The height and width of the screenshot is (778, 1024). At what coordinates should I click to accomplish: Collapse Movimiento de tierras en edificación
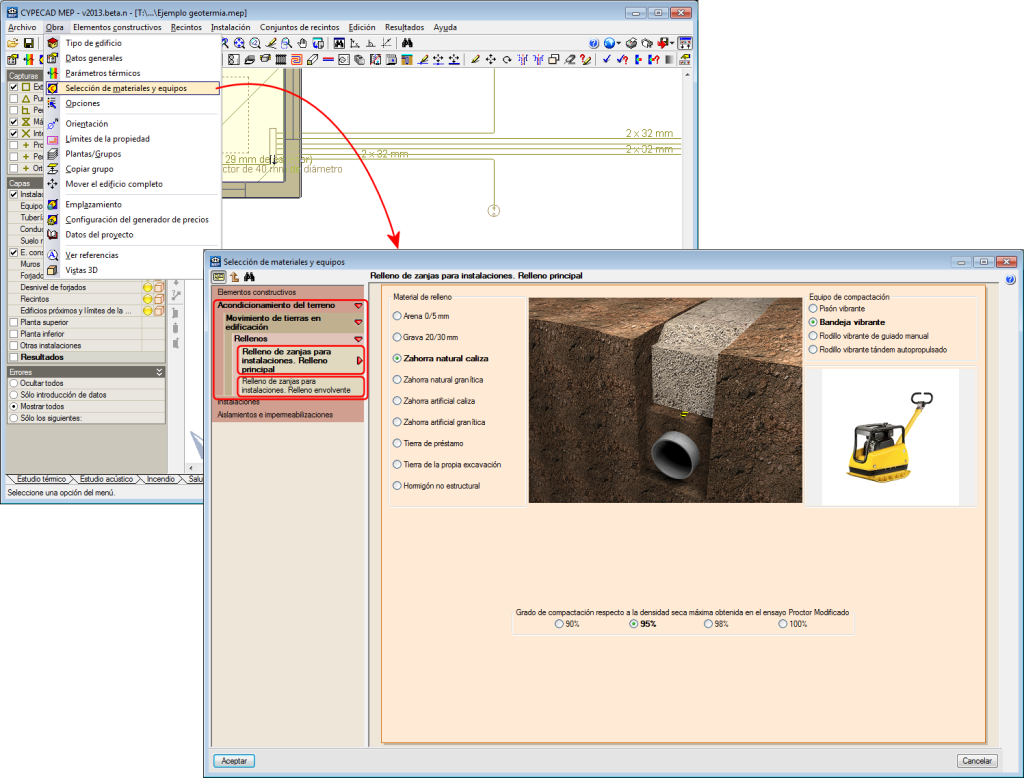[357, 322]
